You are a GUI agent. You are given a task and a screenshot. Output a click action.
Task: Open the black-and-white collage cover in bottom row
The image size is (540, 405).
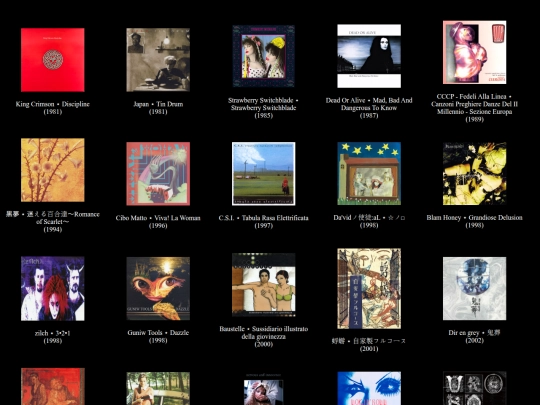(x=475, y=388)
